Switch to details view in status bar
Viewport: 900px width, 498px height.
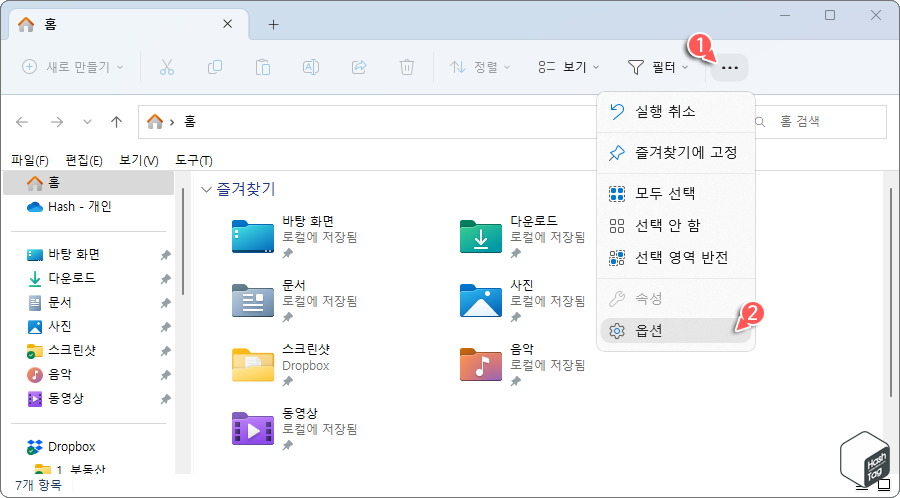coord(862,487)
